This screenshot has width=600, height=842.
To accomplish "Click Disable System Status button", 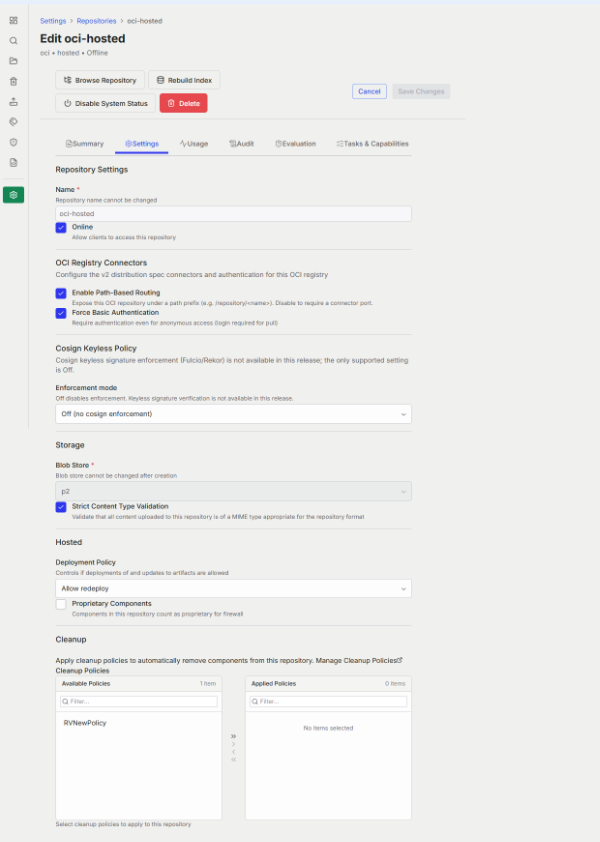I will click(x=105, y=103).
